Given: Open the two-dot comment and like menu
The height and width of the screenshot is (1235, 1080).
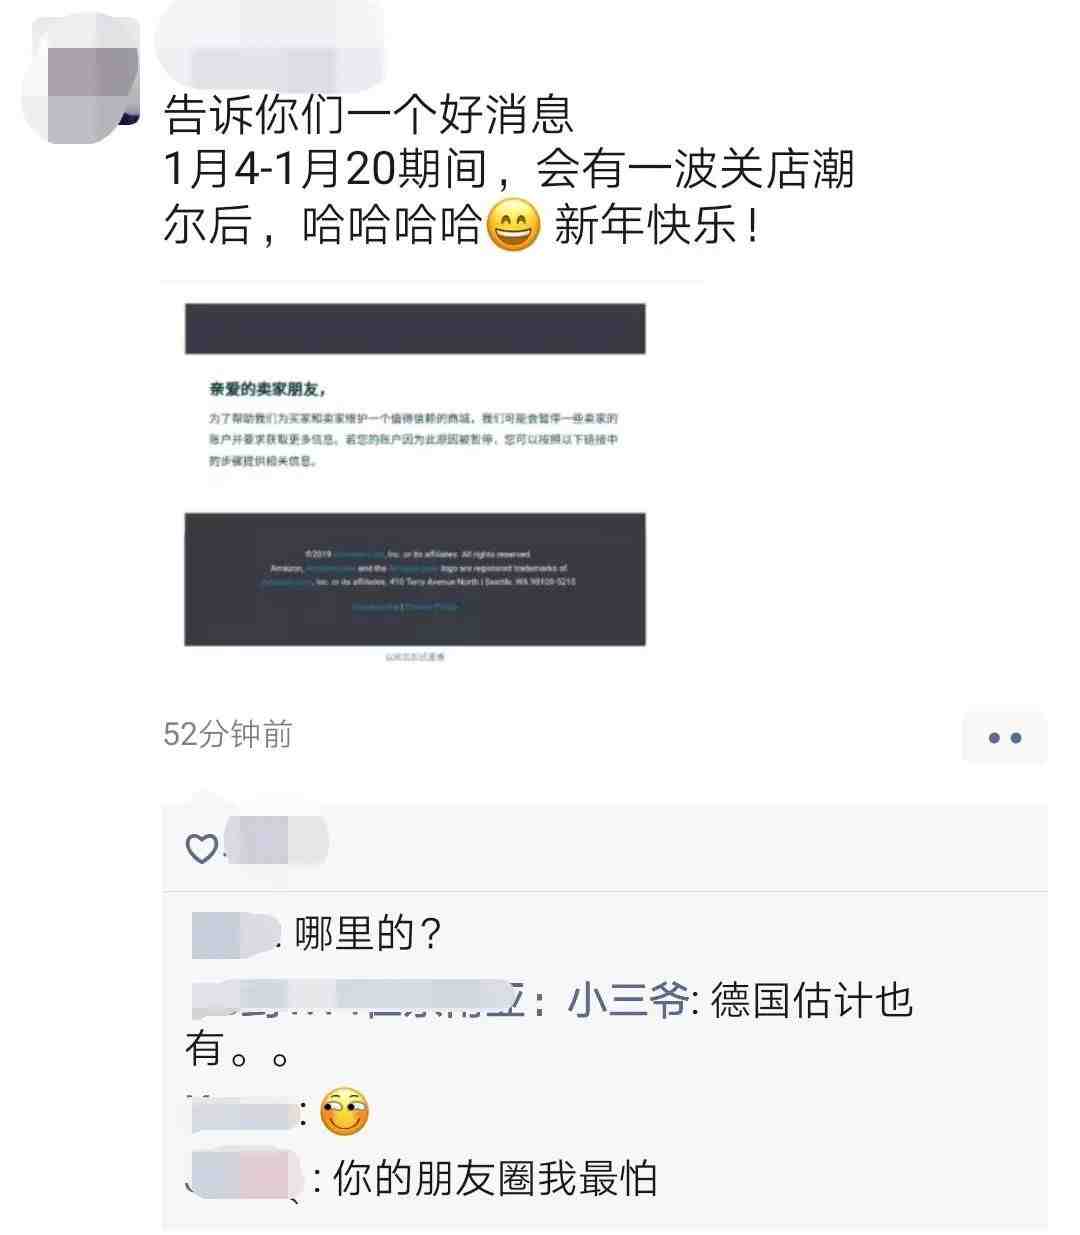Looking at the screenshot, I should click(x=1004, y=738).
